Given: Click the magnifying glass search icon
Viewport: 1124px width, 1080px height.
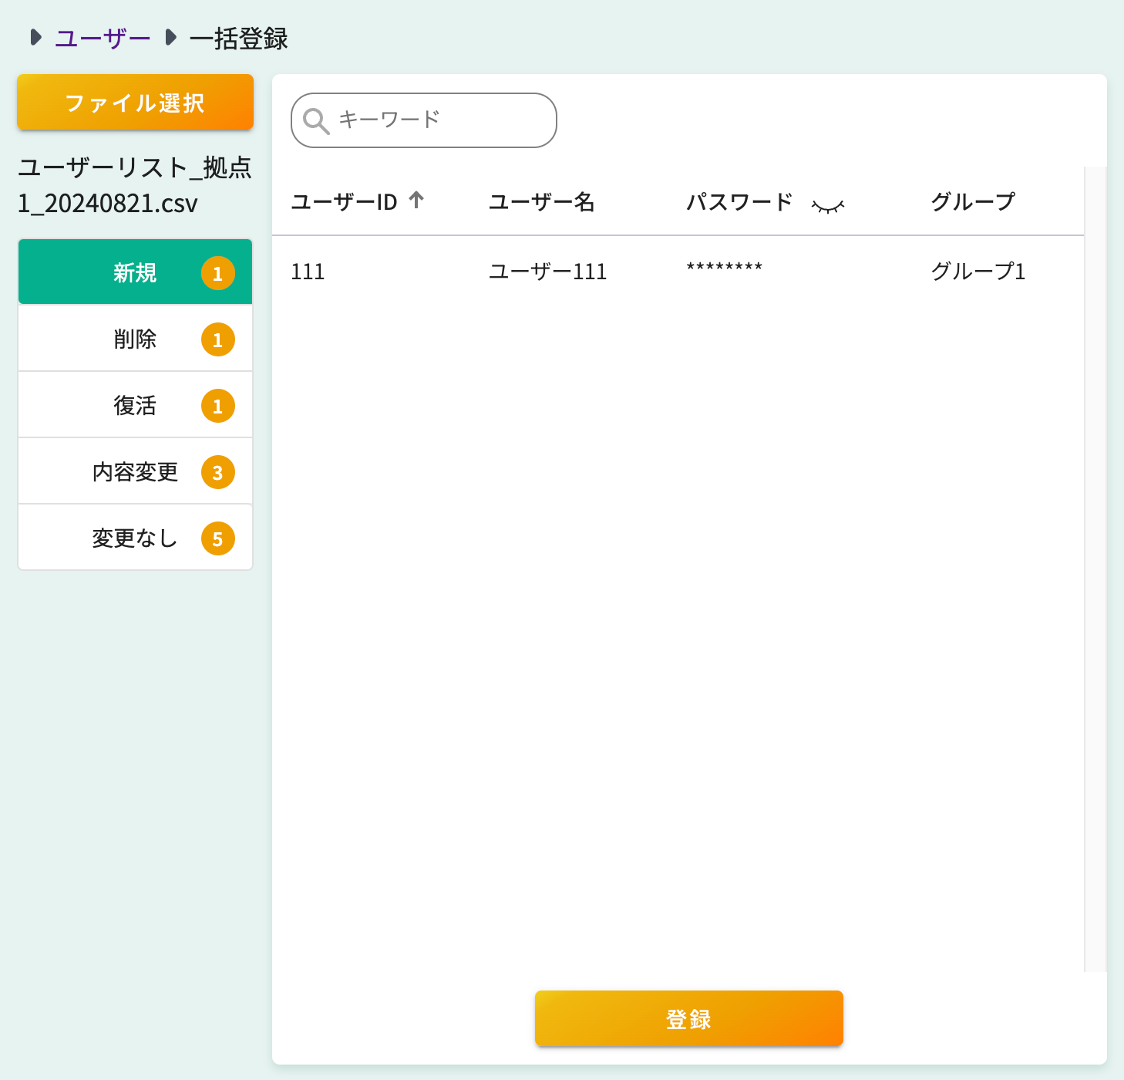Looking at the screenshot, I should pos(318,120).
